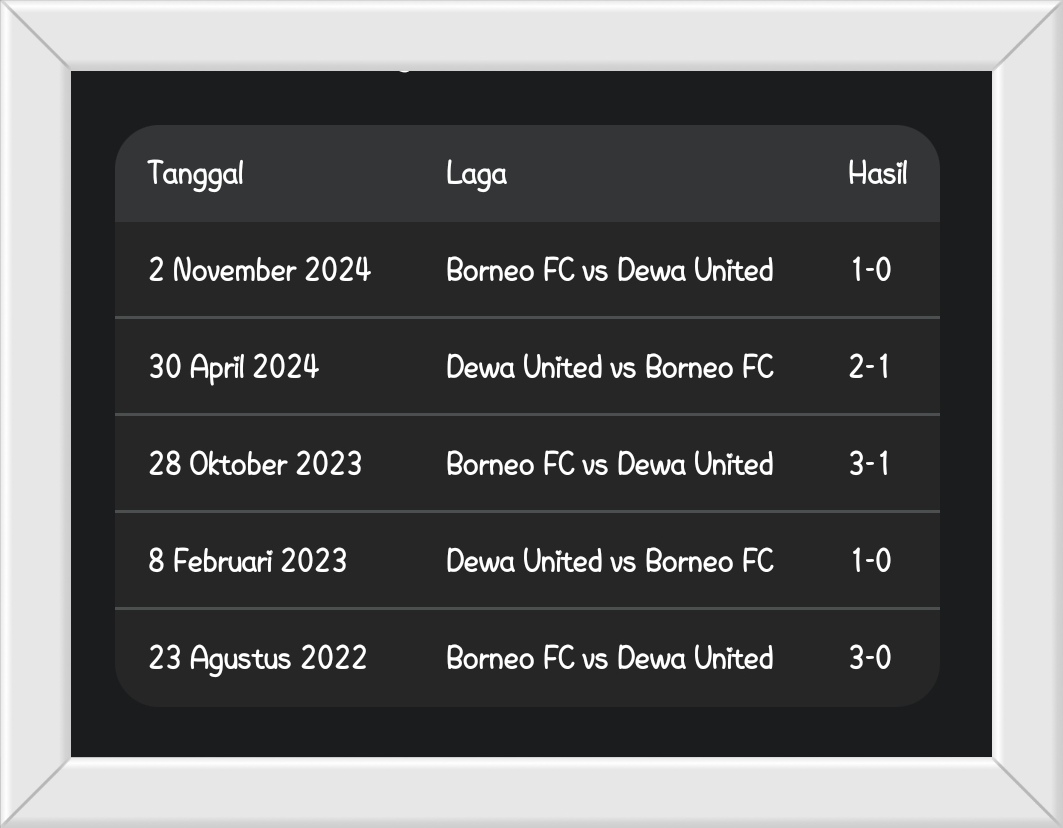This screenshot has width=1063, height=828.
Task: Click the 1-0 result for 8 Februari 2023
Action: point(870,561)
